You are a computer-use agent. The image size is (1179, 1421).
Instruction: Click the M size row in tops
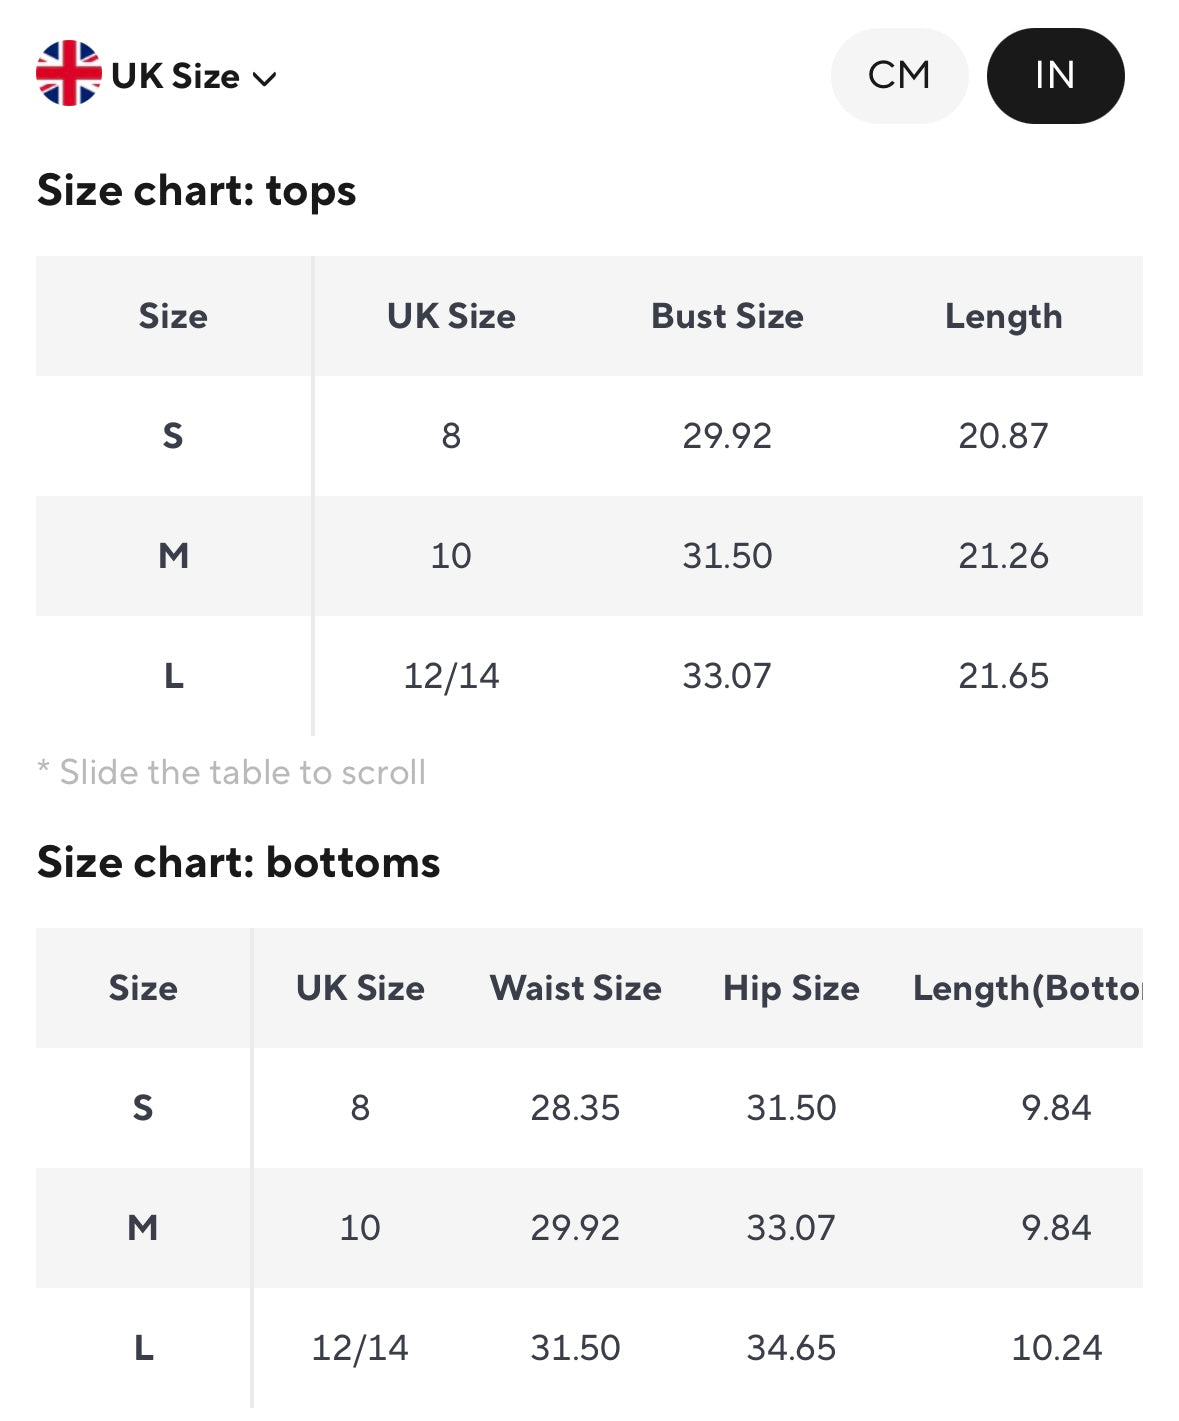[173, 556]
